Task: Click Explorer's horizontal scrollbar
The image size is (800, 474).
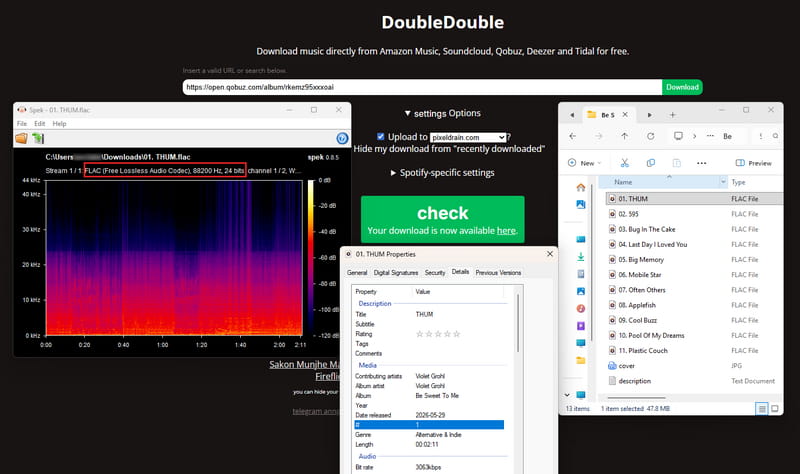Action: click(x=636, y=397)
